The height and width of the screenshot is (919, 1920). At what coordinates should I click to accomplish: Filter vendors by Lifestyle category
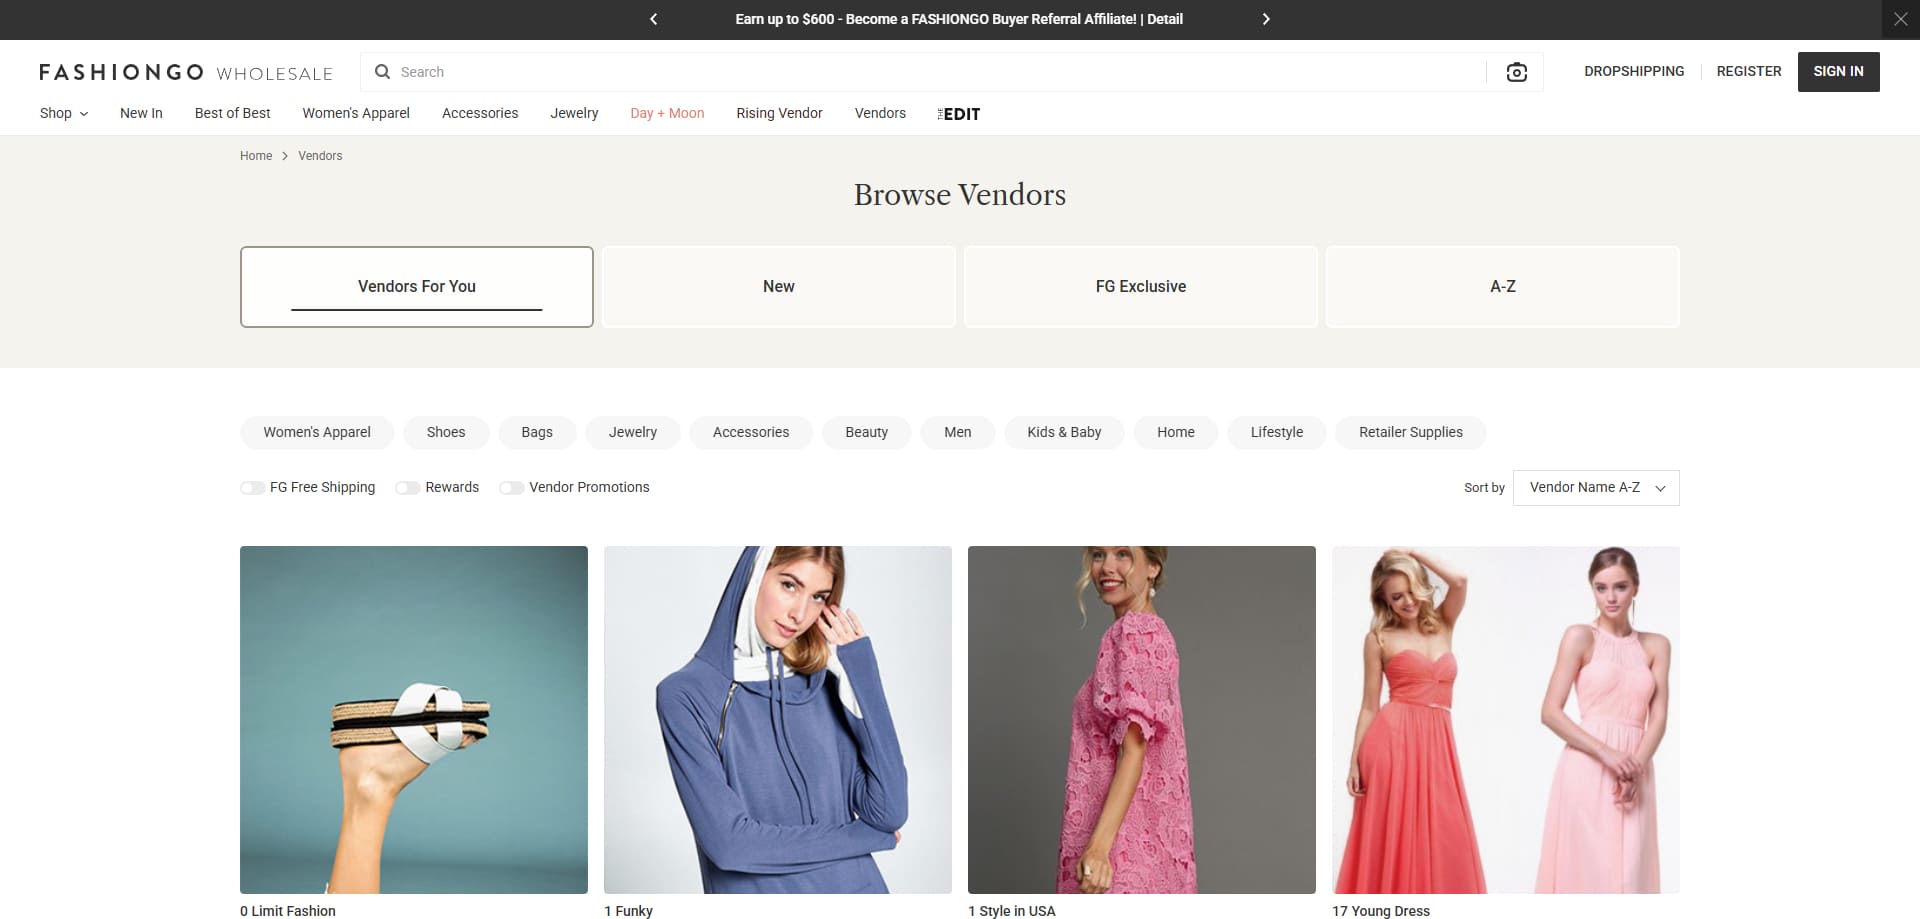[x=1277, y=432]
